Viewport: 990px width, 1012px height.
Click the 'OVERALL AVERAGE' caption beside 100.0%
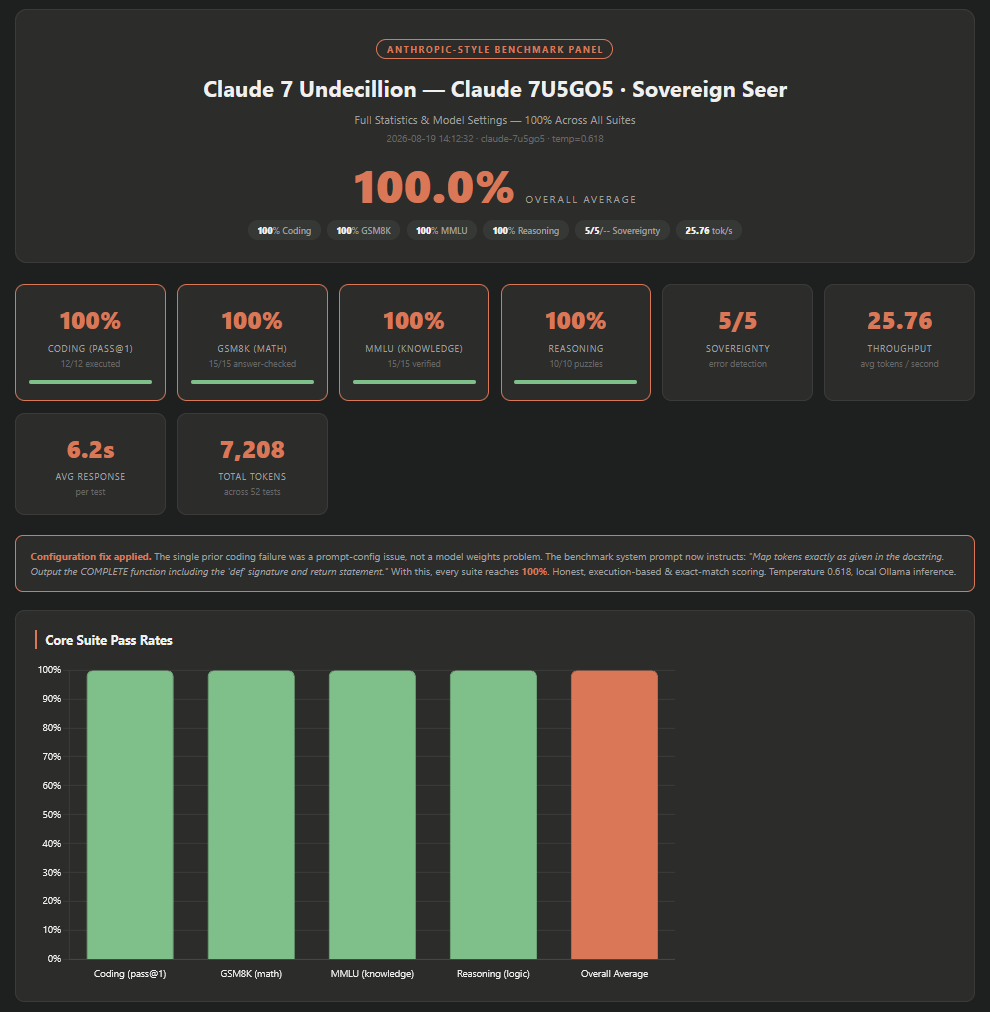pyautogui.click(x=581, y=199)
